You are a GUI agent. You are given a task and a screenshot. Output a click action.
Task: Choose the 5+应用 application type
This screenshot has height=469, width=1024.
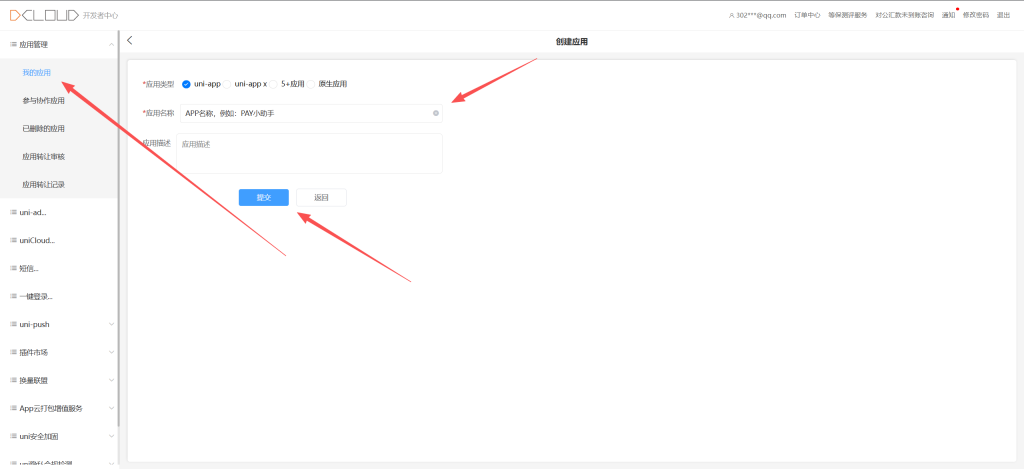point(273,84)
